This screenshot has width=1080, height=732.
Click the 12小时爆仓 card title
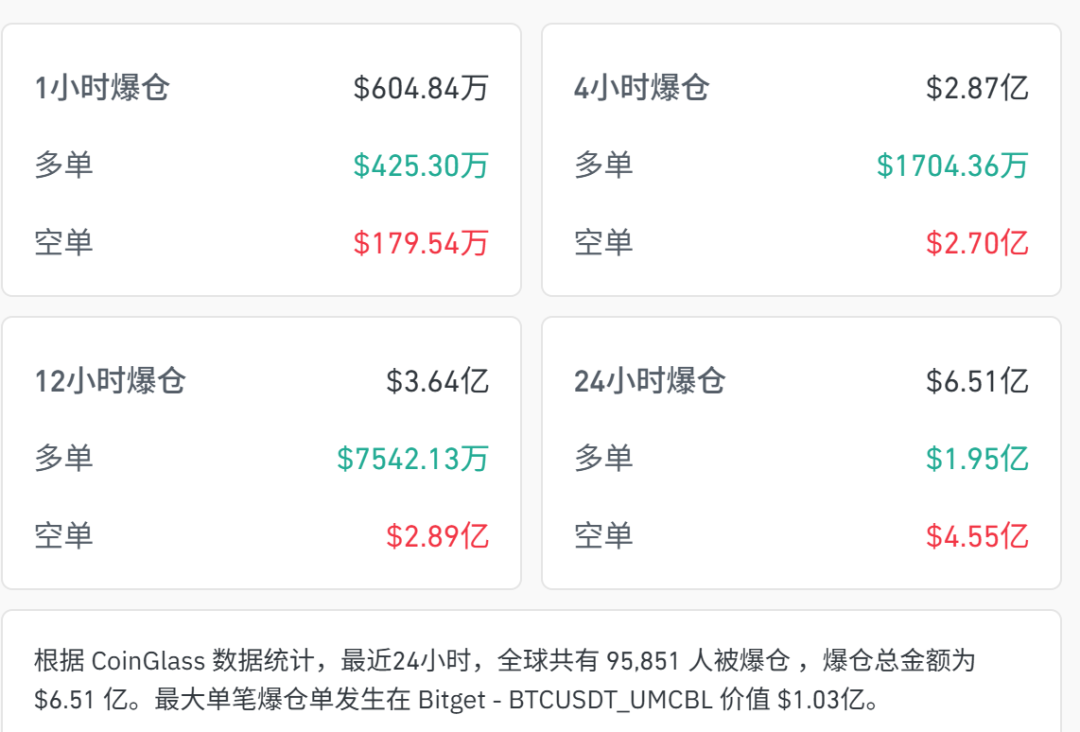click(x=110, y=381)
